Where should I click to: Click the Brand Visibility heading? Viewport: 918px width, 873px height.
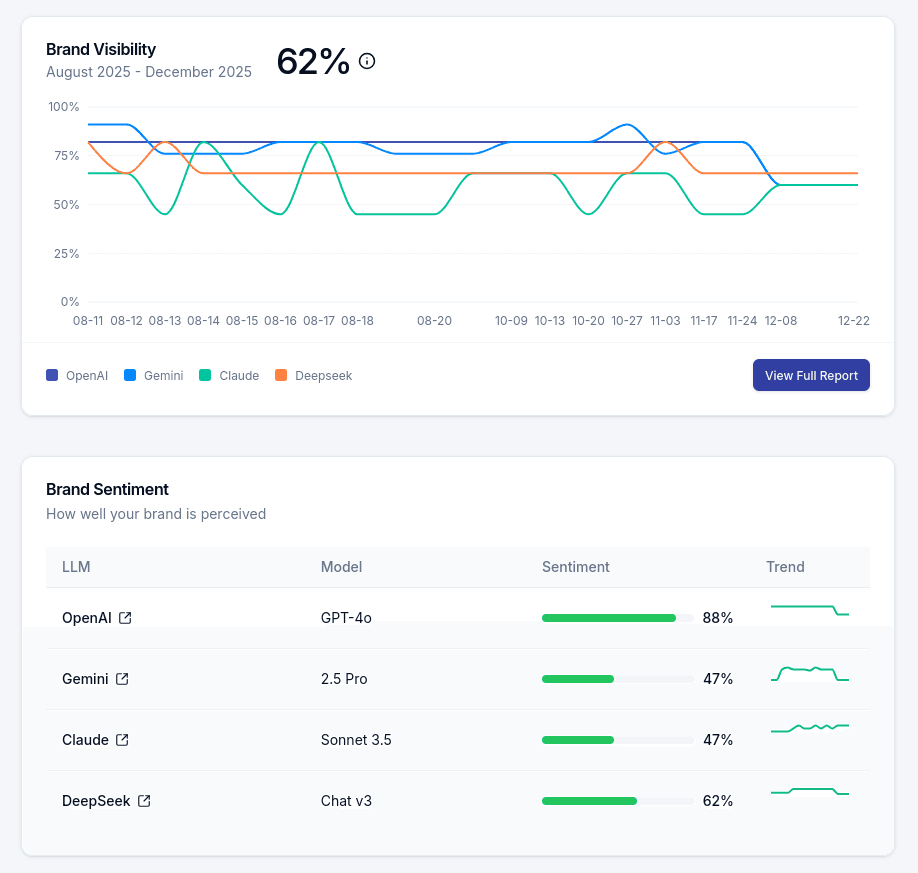coord(101,49)
